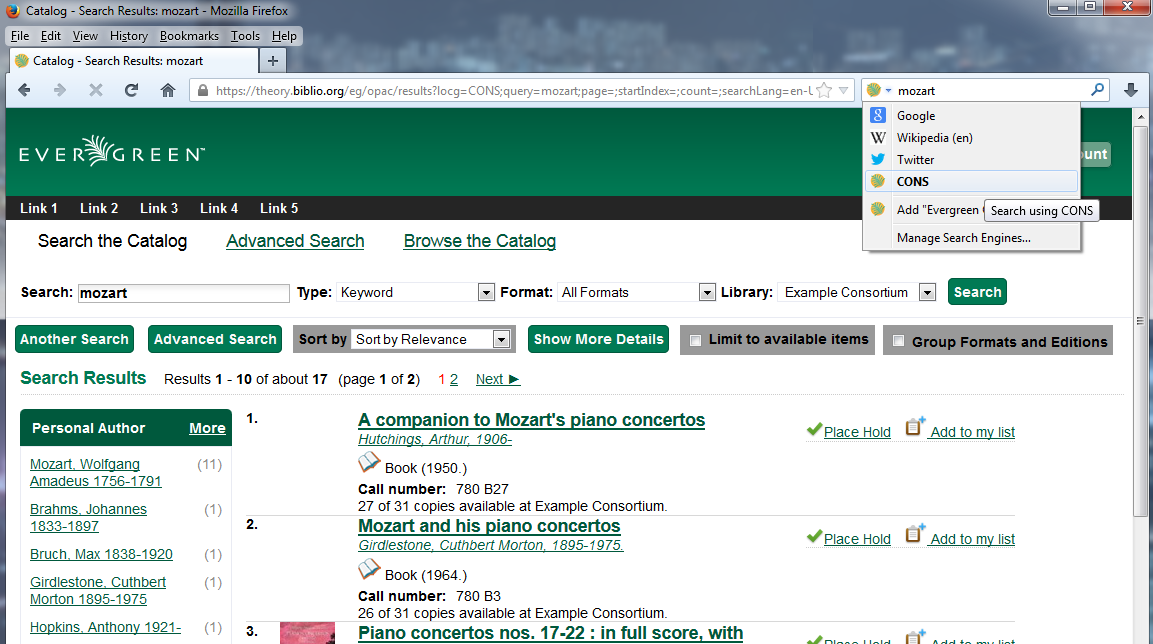Viewport: 1153px width, 644px height.
Task: Open the Bookmarks menu
Action: [x=189, y=36]
